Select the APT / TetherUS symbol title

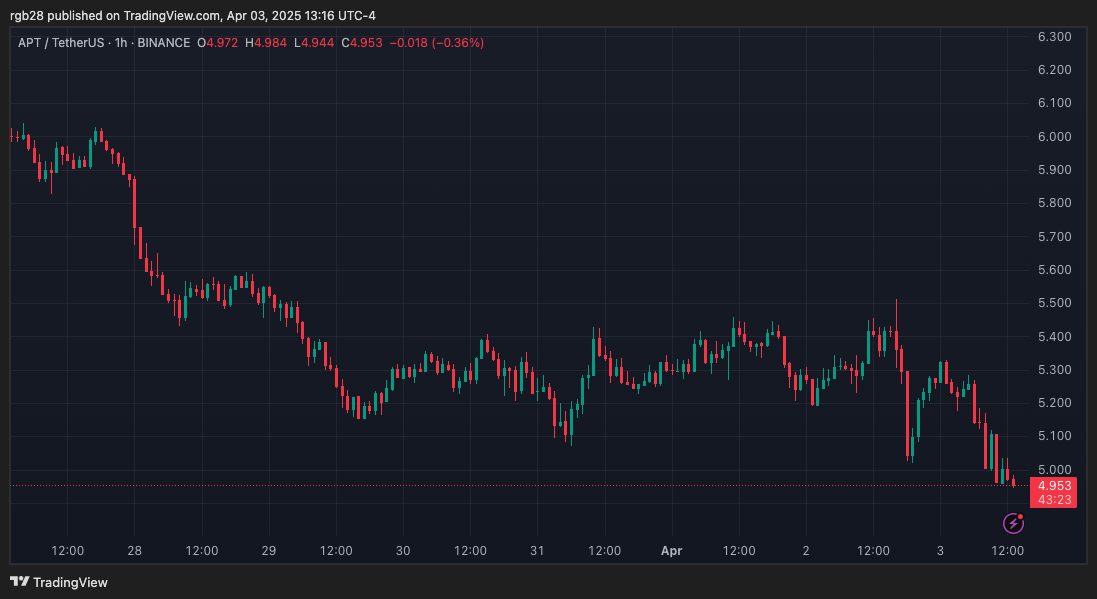pyautogui.click(x=62, y=43)
